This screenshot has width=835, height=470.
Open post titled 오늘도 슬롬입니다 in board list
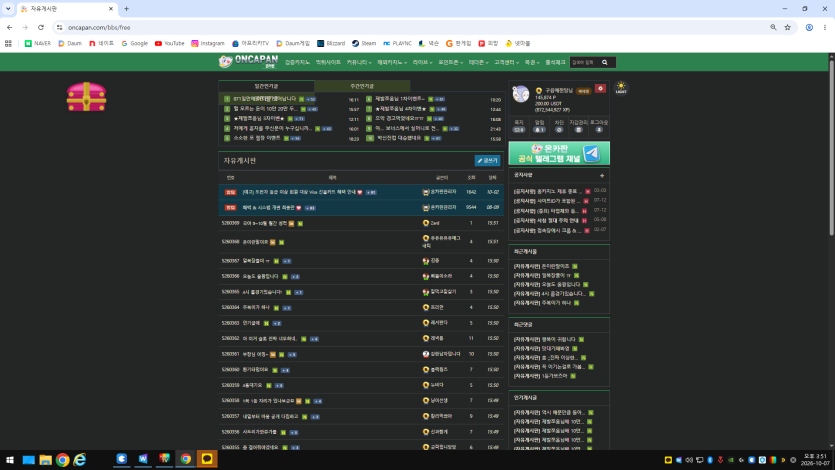click(x=260, y=276)
